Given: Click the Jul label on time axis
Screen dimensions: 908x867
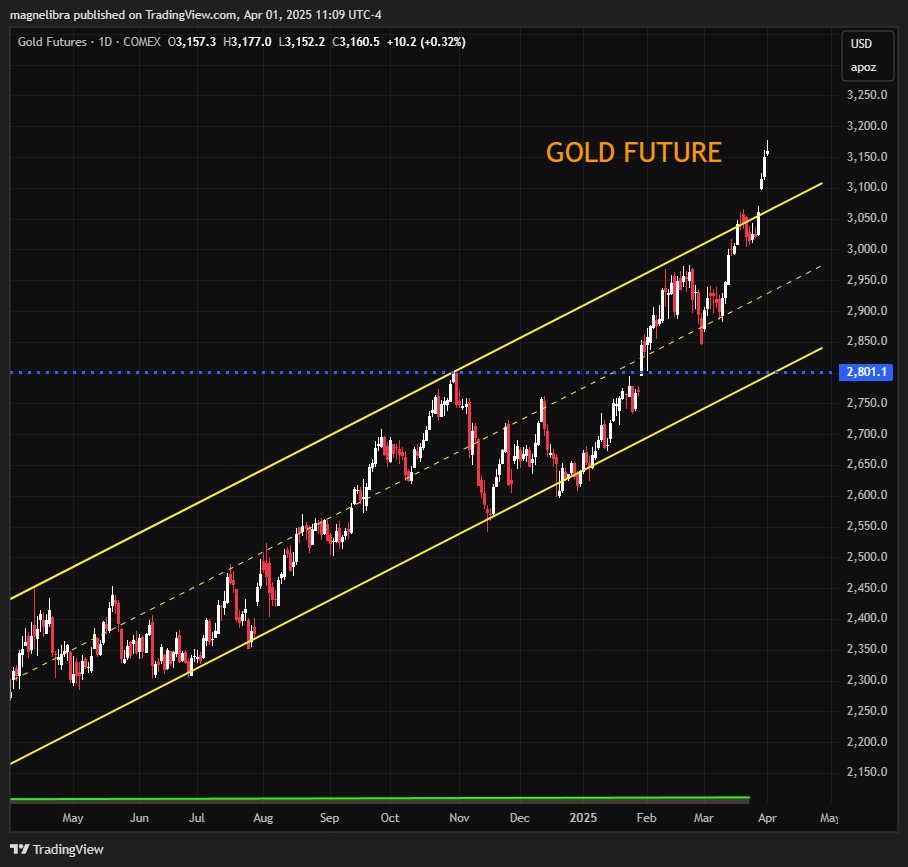Looking at the screenshot, I should pos(197,818).
